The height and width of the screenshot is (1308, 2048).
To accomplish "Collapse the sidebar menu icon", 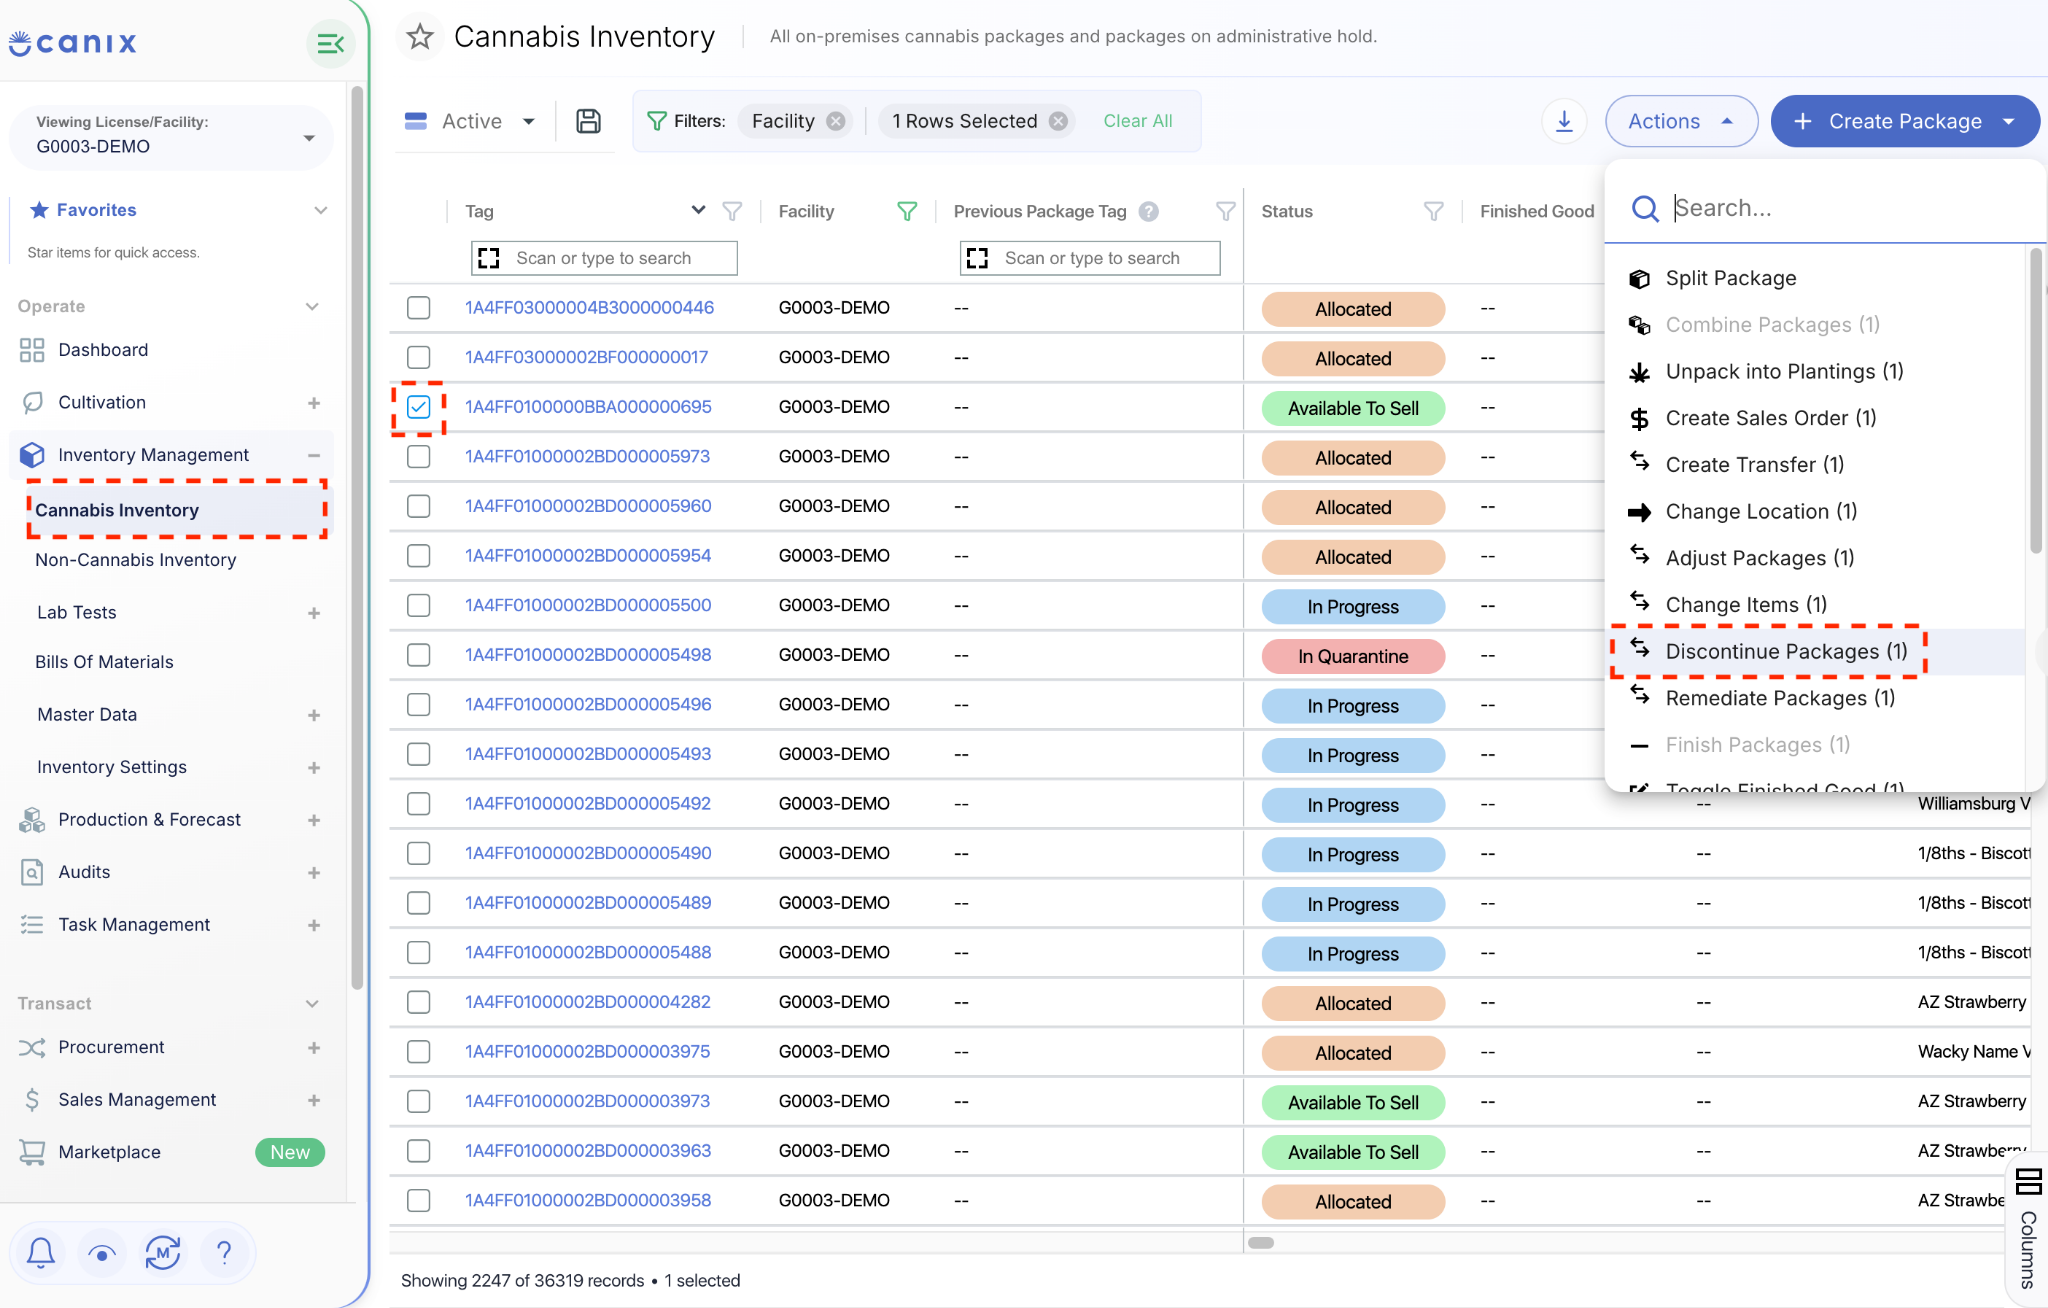I will click(x=330, y=44).
